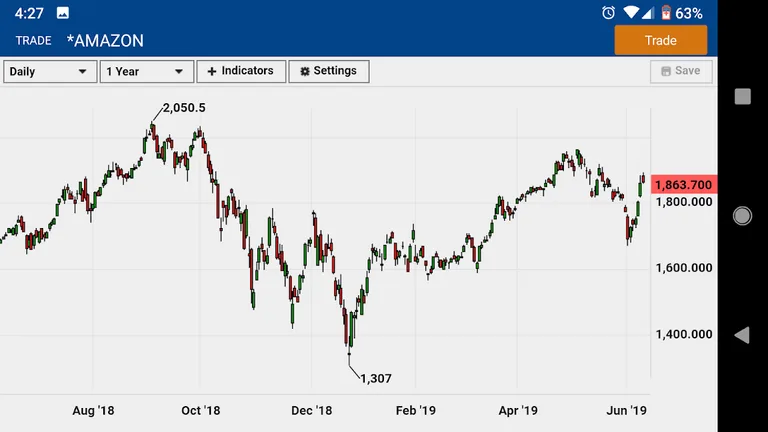Select the Dec '18 date axis label
The width and height of the screenshot is (768, 432).
click(x=311, y=410)
